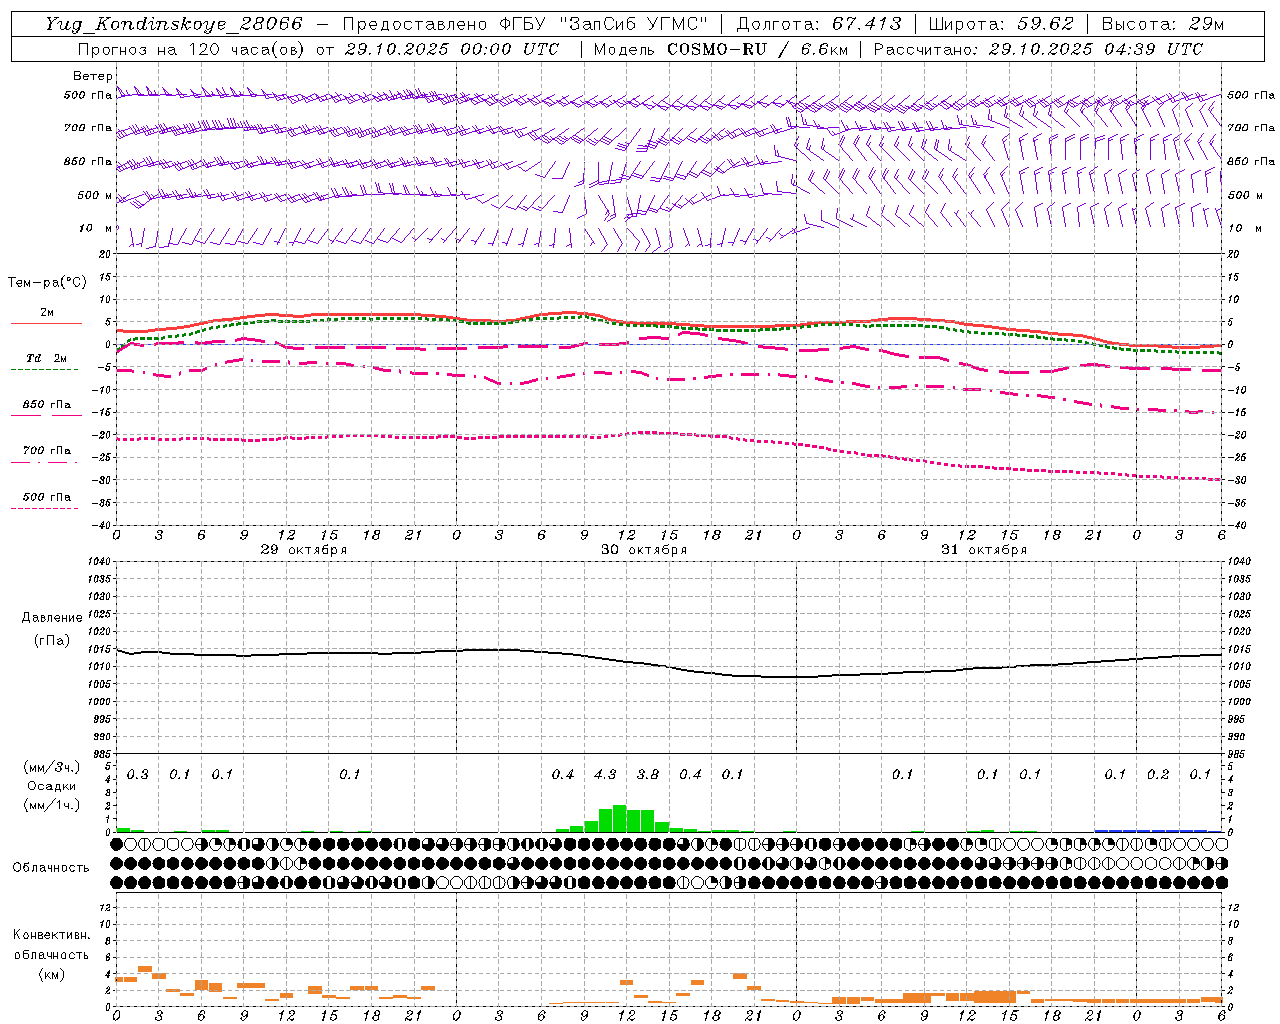Click the Высота: 29м value
Viewport: 1280px width, 1024px height.
pos(1162,24)
